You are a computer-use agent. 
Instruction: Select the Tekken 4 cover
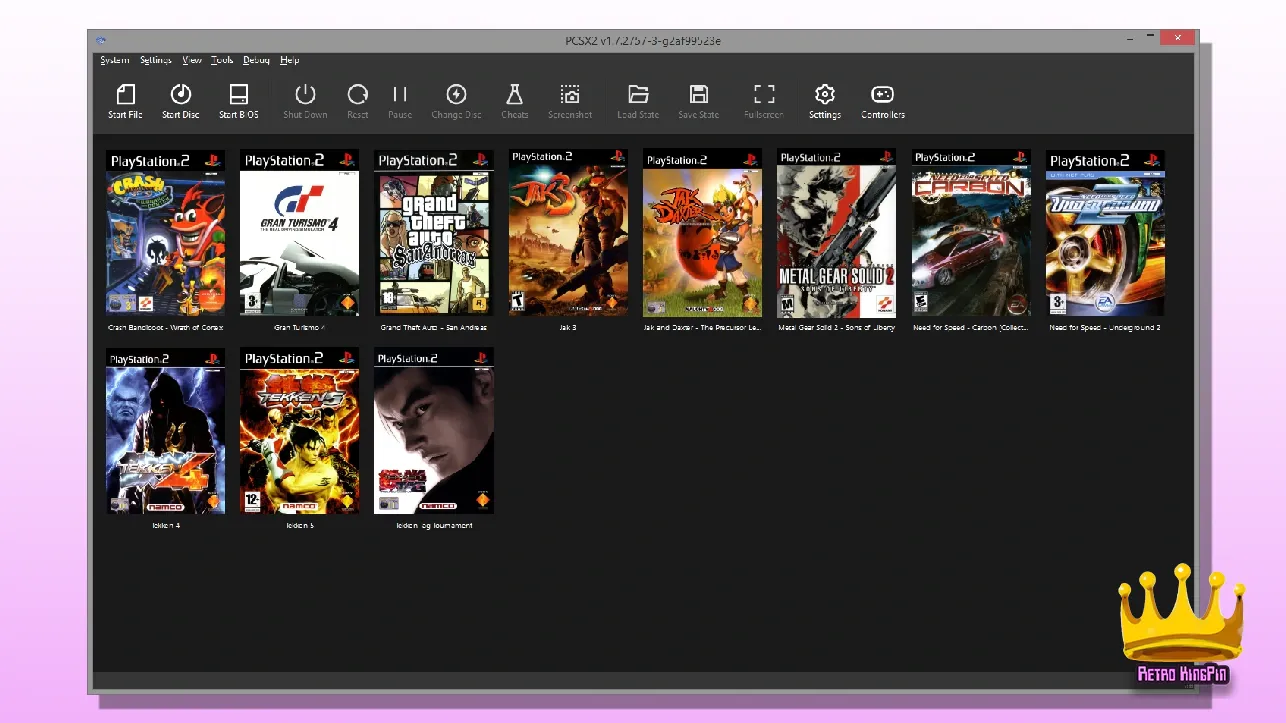[166, 431]
